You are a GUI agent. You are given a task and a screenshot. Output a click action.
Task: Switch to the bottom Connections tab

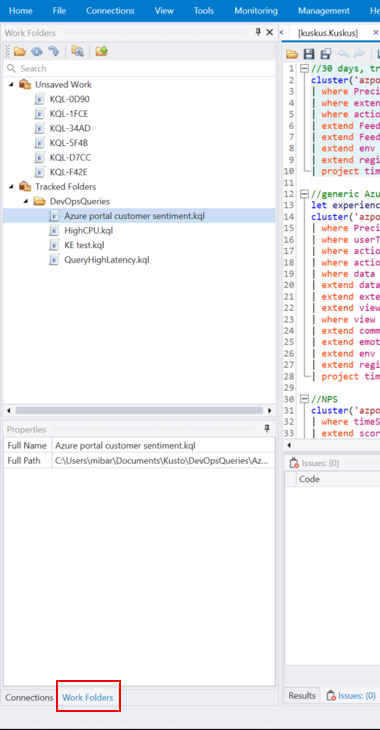(29, 697)
